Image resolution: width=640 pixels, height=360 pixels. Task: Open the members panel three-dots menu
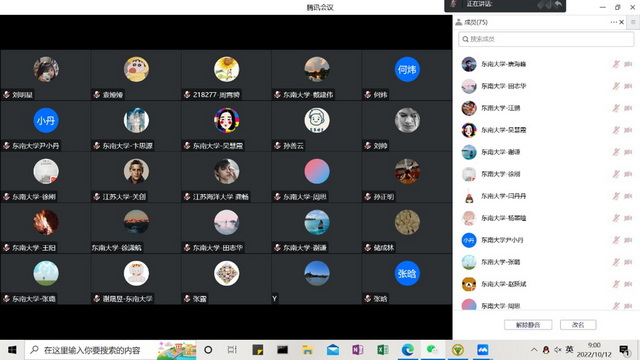[x=613, y=22]
